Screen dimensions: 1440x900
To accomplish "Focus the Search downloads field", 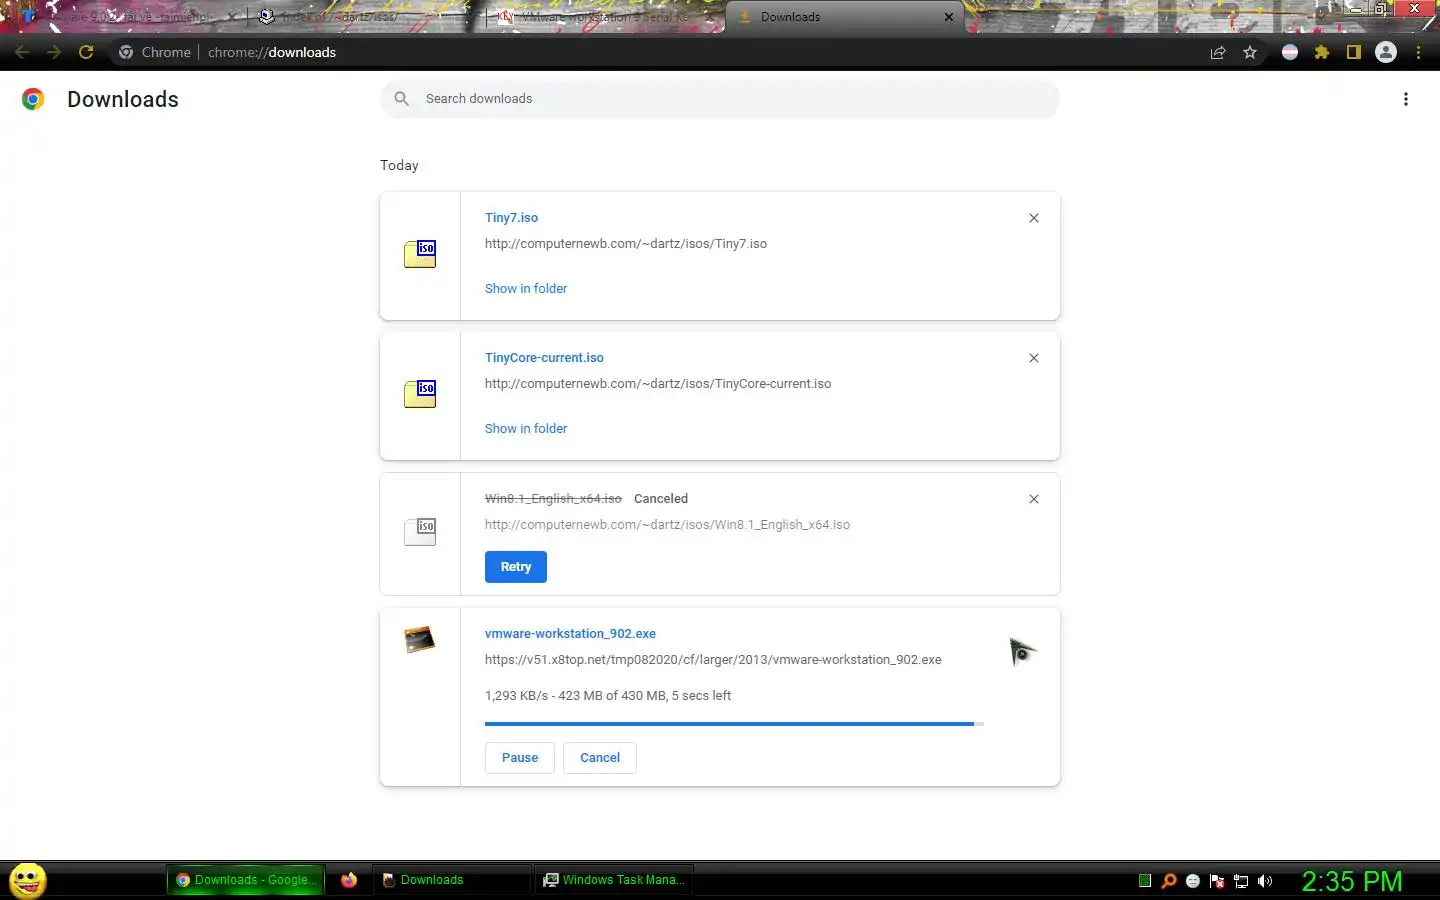I will (720, 99).
